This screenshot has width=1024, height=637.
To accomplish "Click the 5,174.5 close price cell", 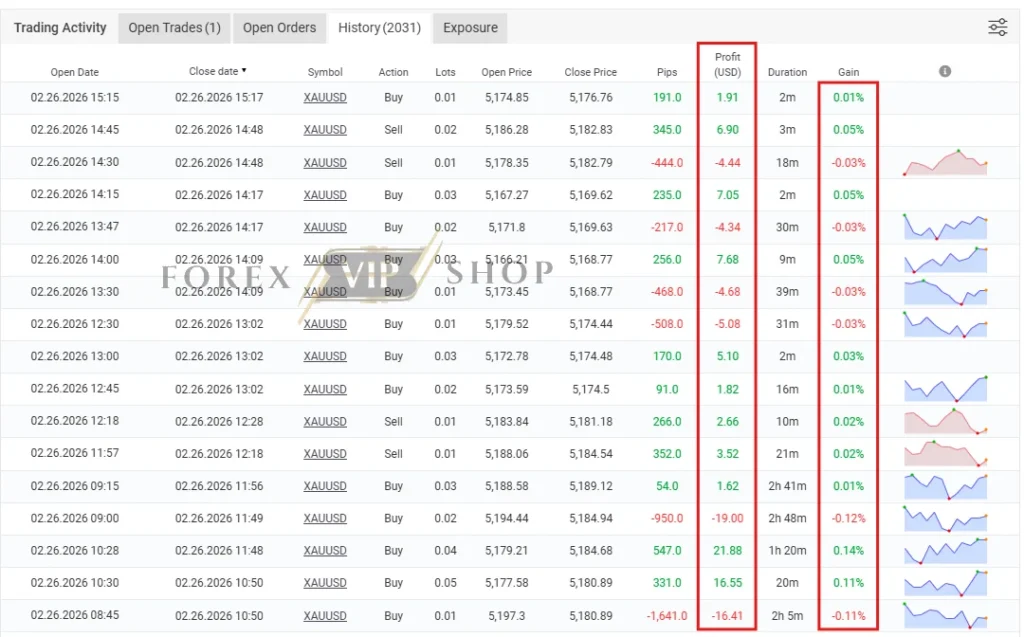I will point(590,389).
